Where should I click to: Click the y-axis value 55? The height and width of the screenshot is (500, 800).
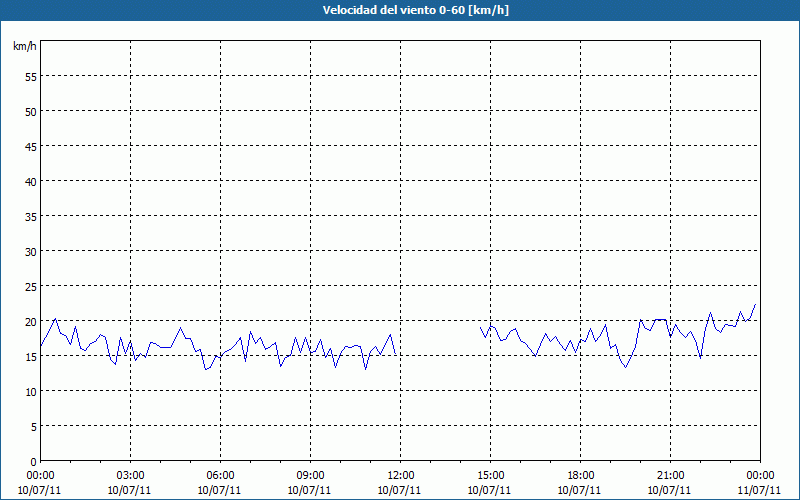pyautogui.click(x=31, y=77)
